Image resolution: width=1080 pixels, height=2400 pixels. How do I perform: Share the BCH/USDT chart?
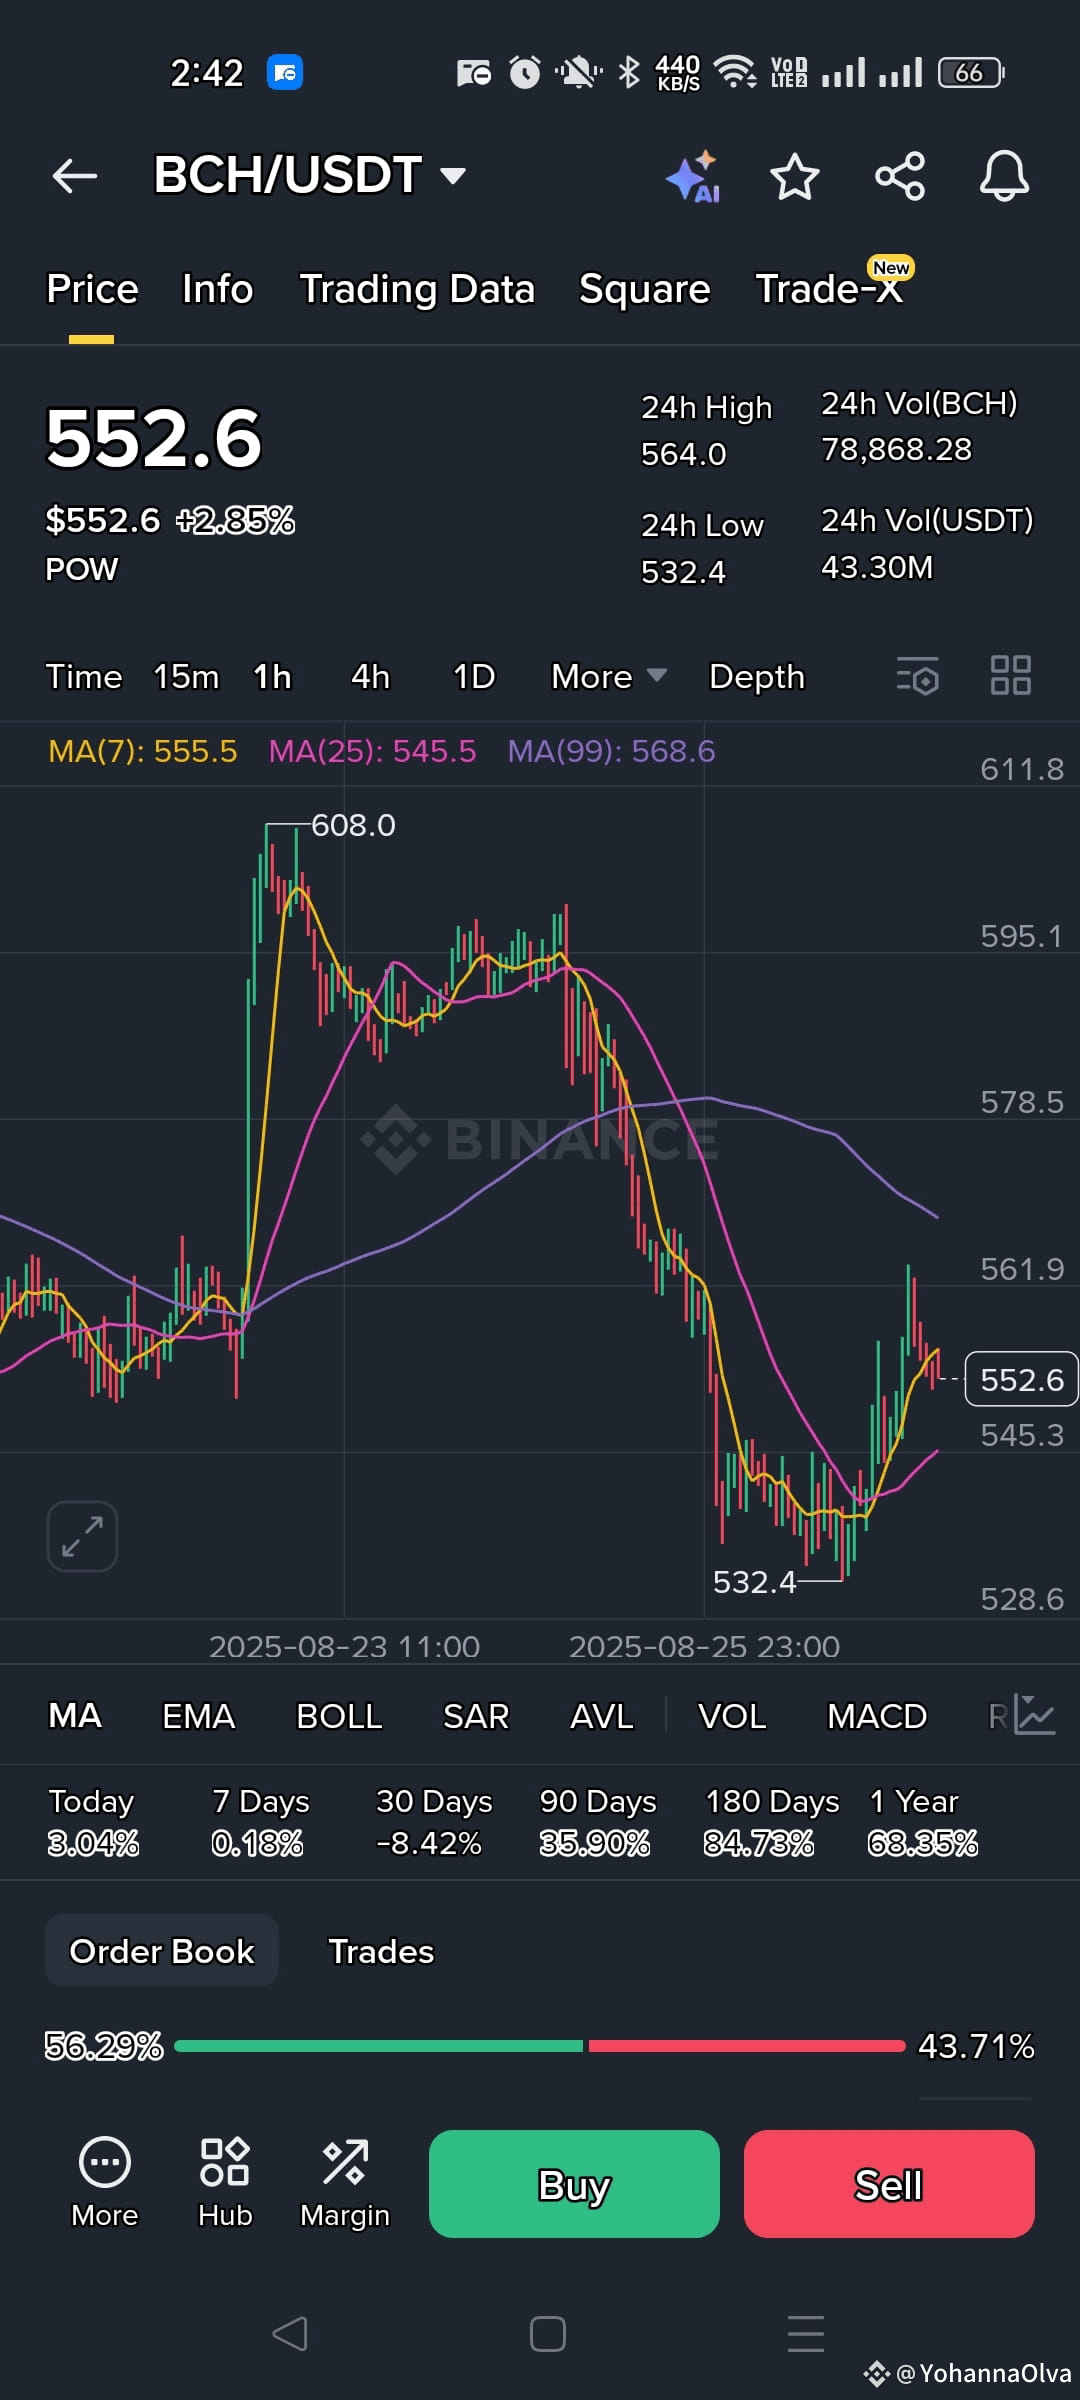[900, 177]
